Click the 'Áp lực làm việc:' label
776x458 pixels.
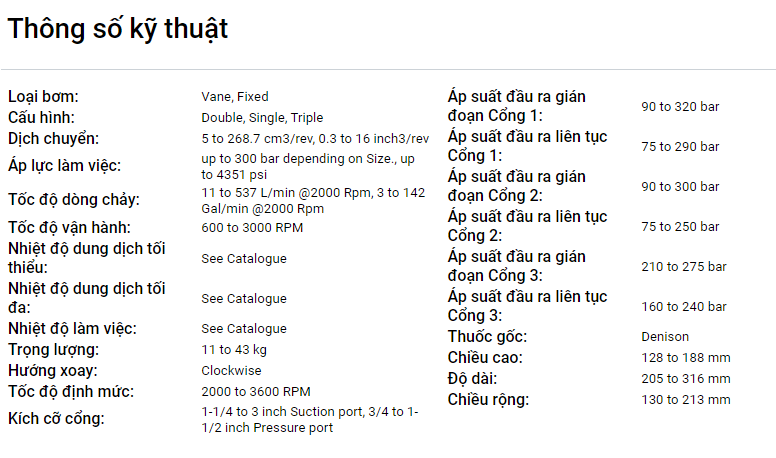pyautogui.click(x=66, y=166)
